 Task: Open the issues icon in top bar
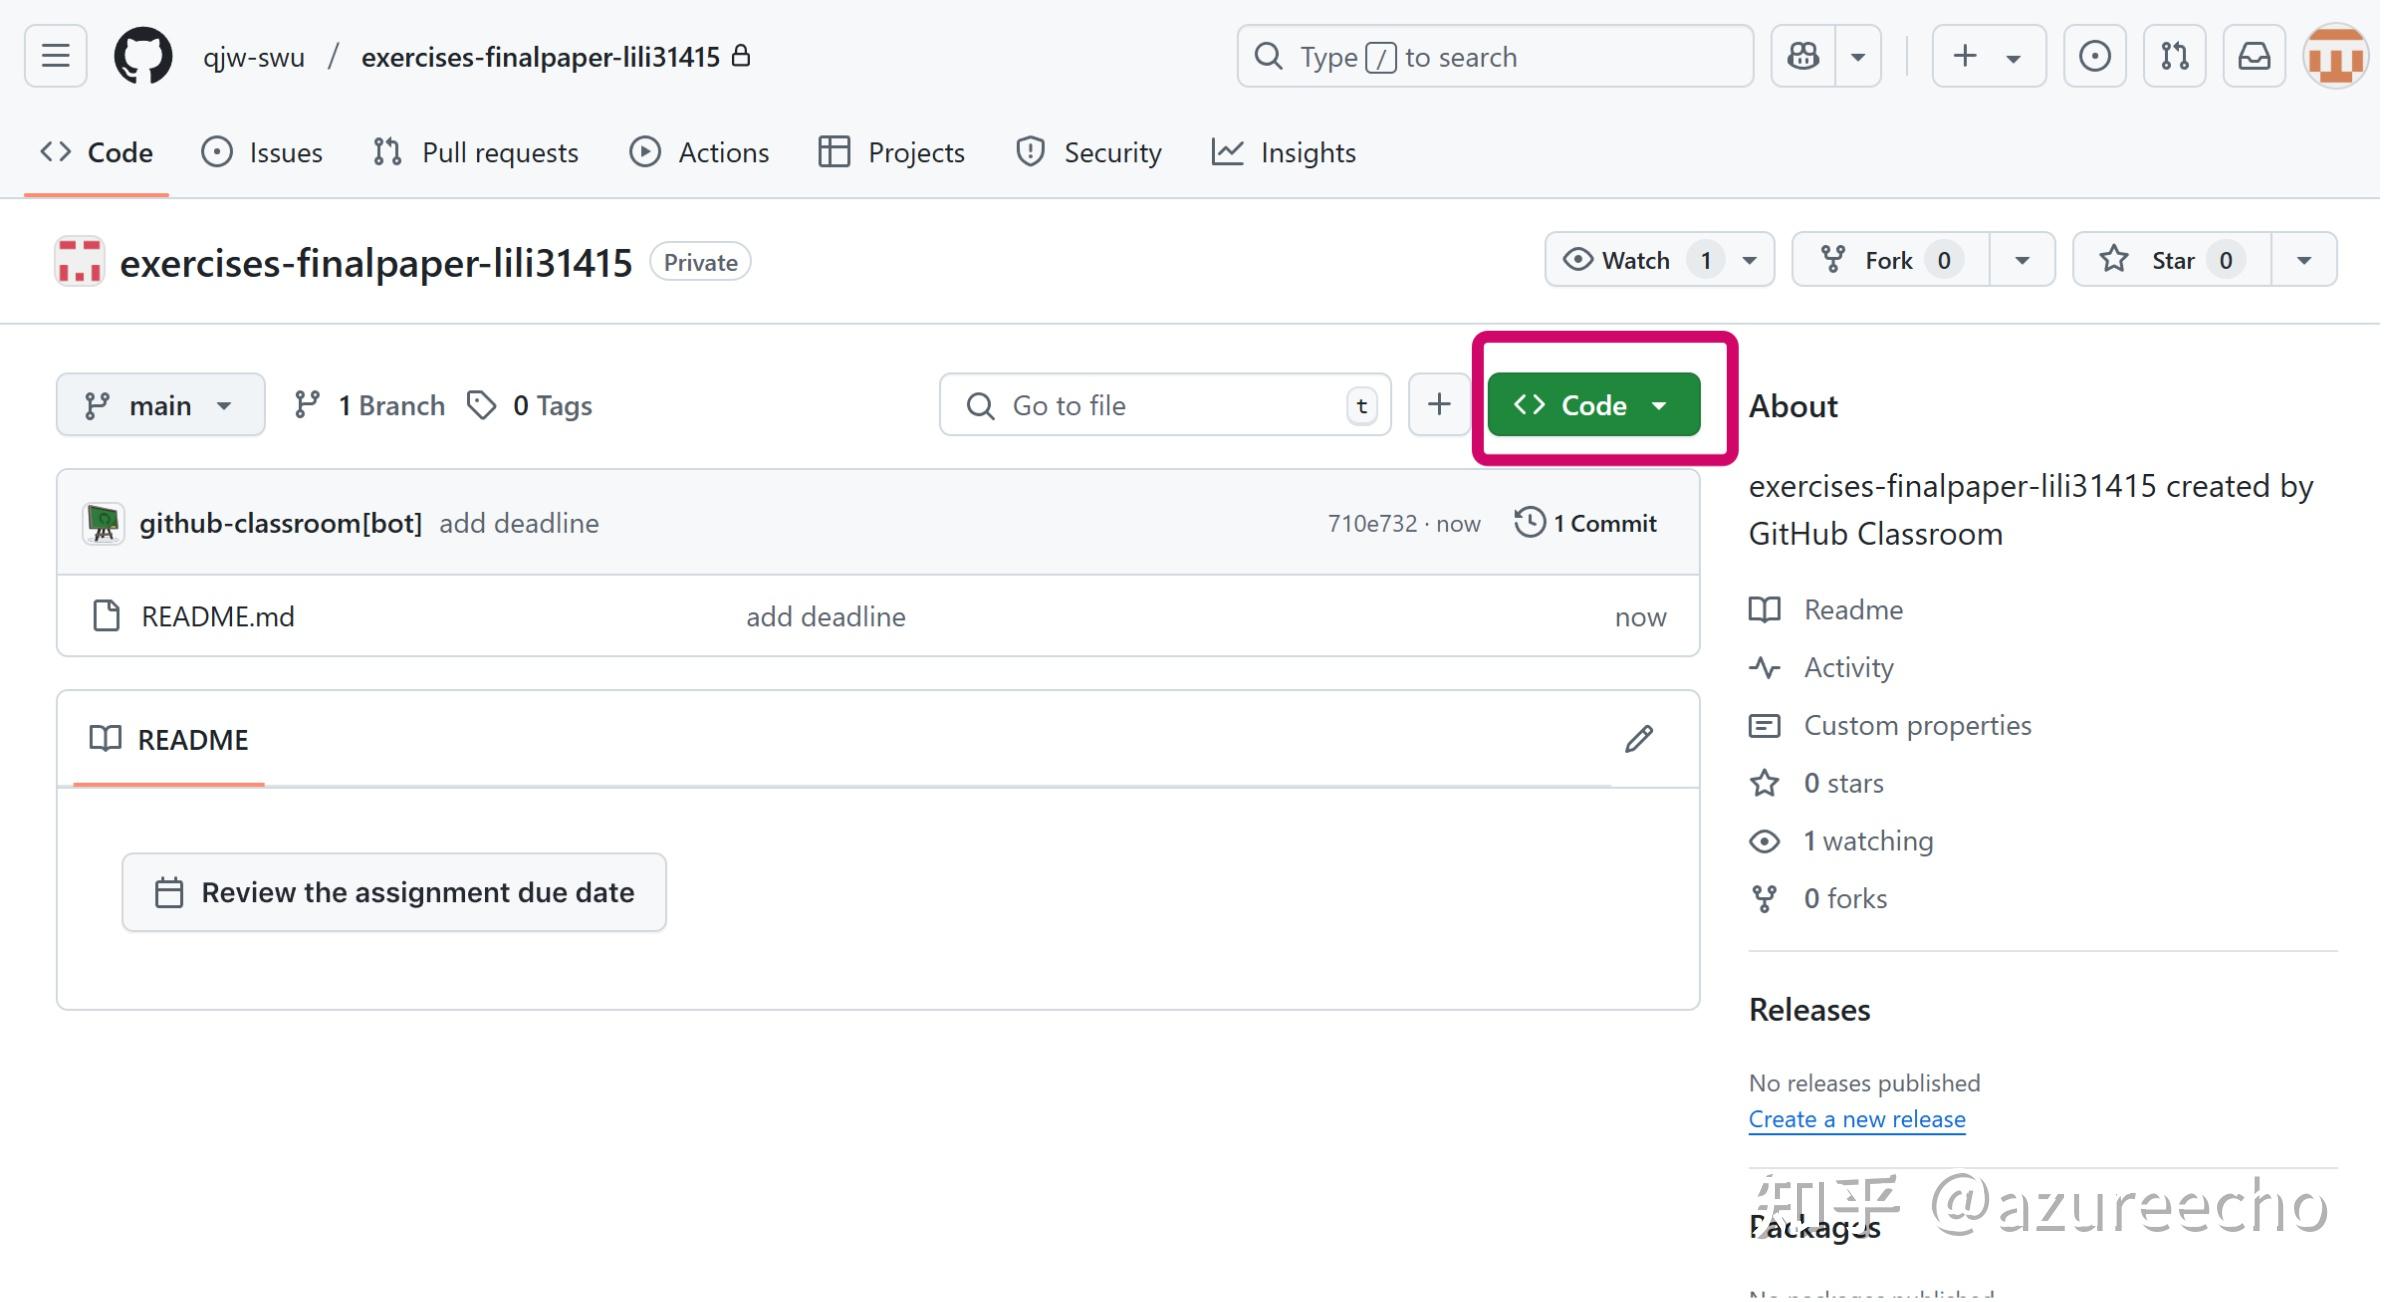pyautogui.click(x=2094, y=56)
